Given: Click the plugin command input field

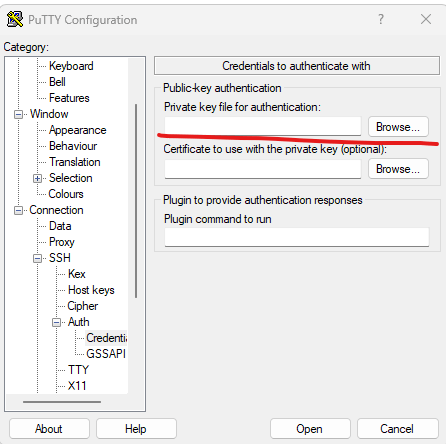Looking at the screenshot, I should pyautogui.click(x=297, y=237).
